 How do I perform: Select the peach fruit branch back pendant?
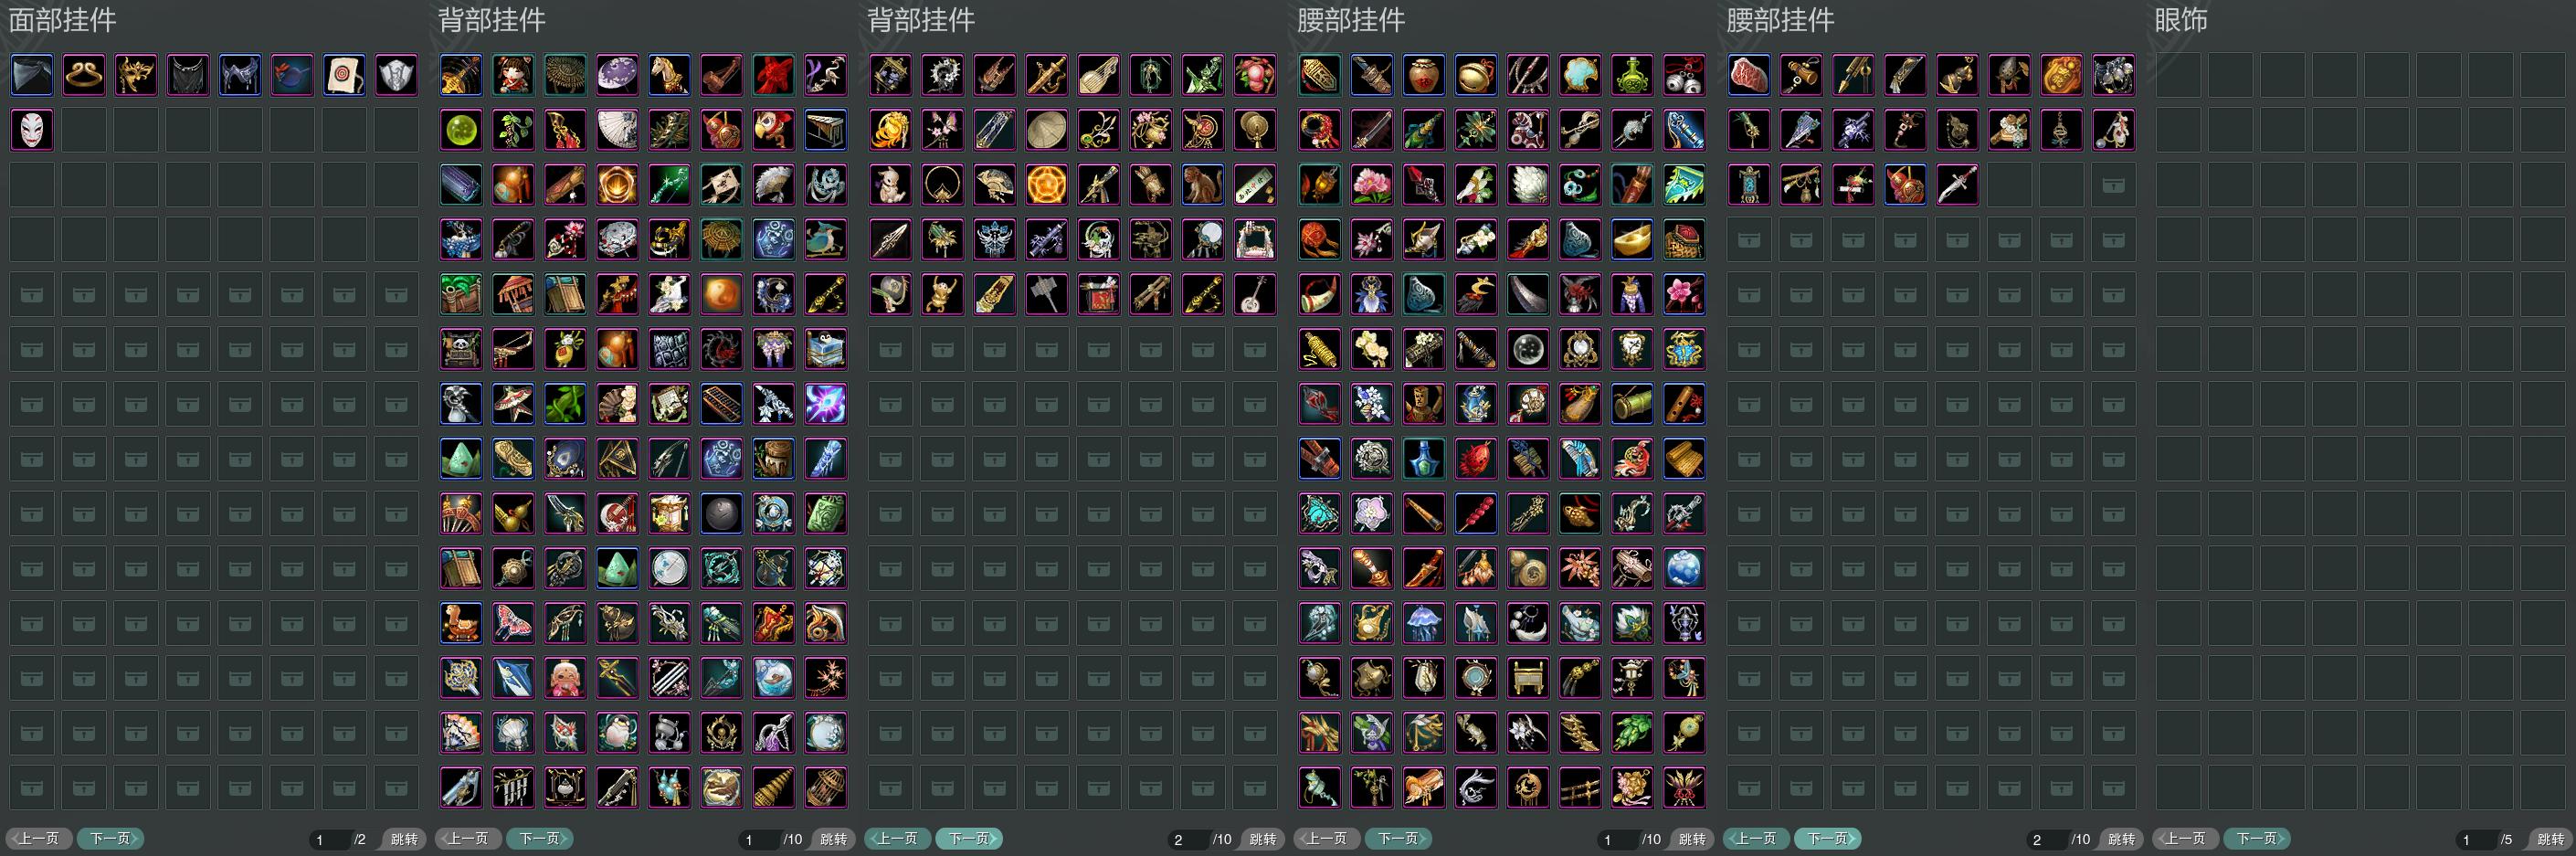[x=1254, y=75]
